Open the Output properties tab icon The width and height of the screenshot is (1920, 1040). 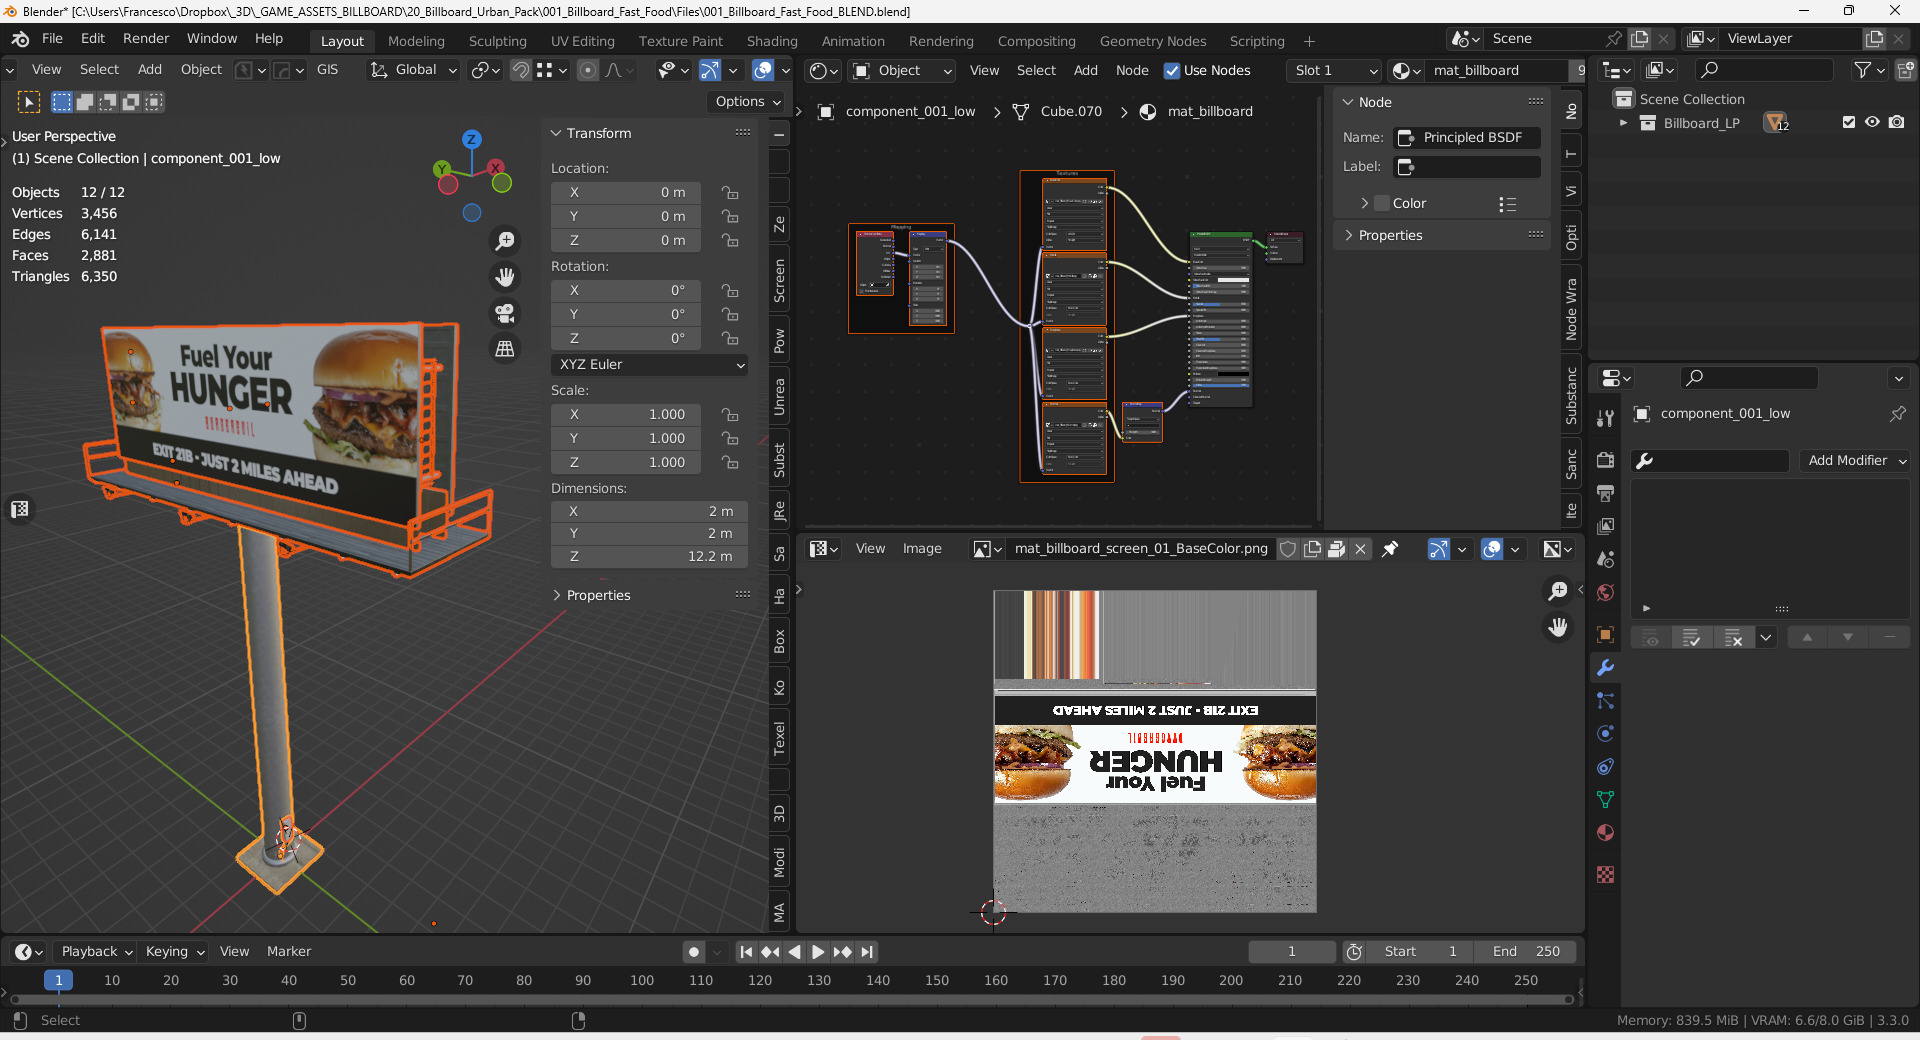(1606, 493)
